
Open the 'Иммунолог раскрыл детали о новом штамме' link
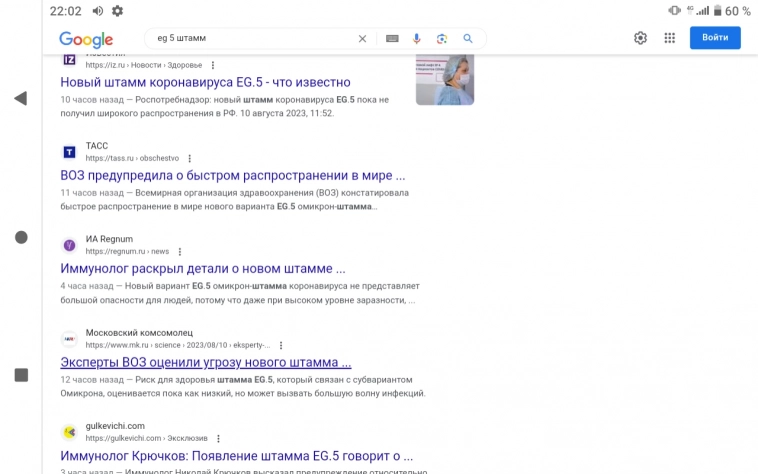pyautogui.click(x=203, y=268)
